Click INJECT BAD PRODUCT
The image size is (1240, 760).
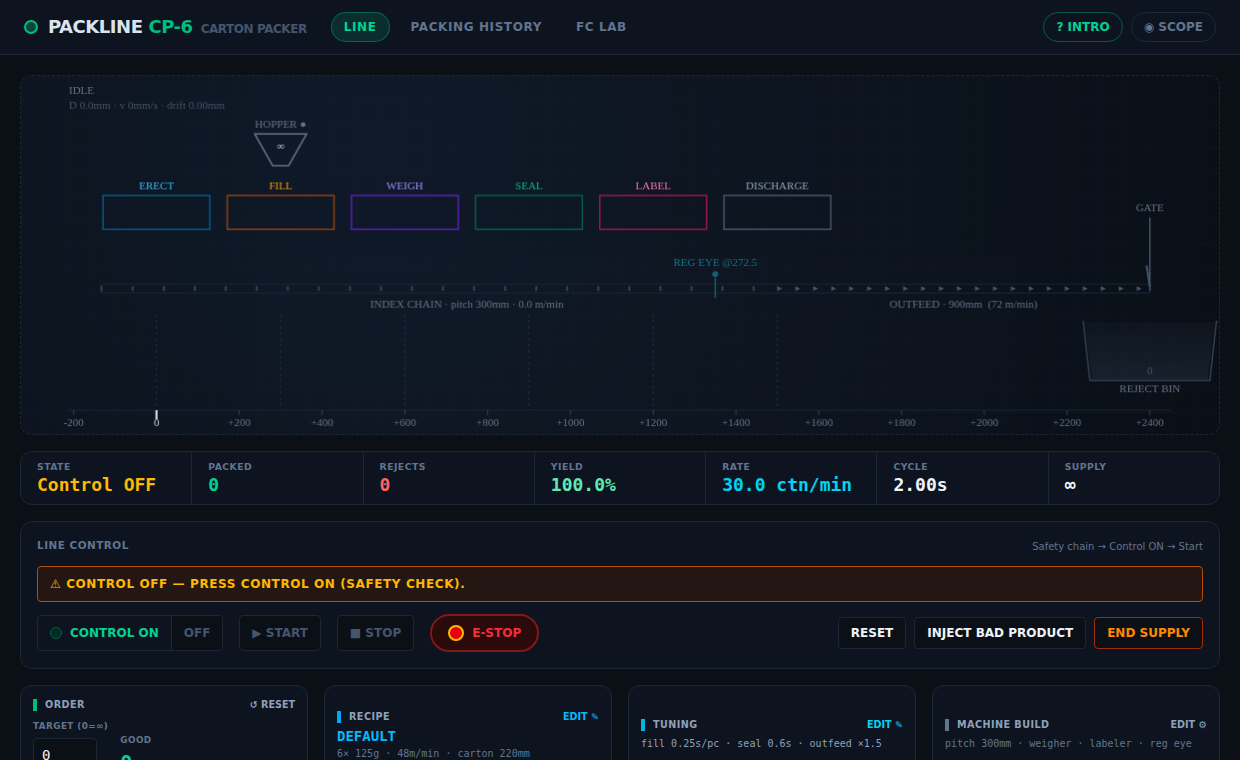click(x=1000, y=633)
